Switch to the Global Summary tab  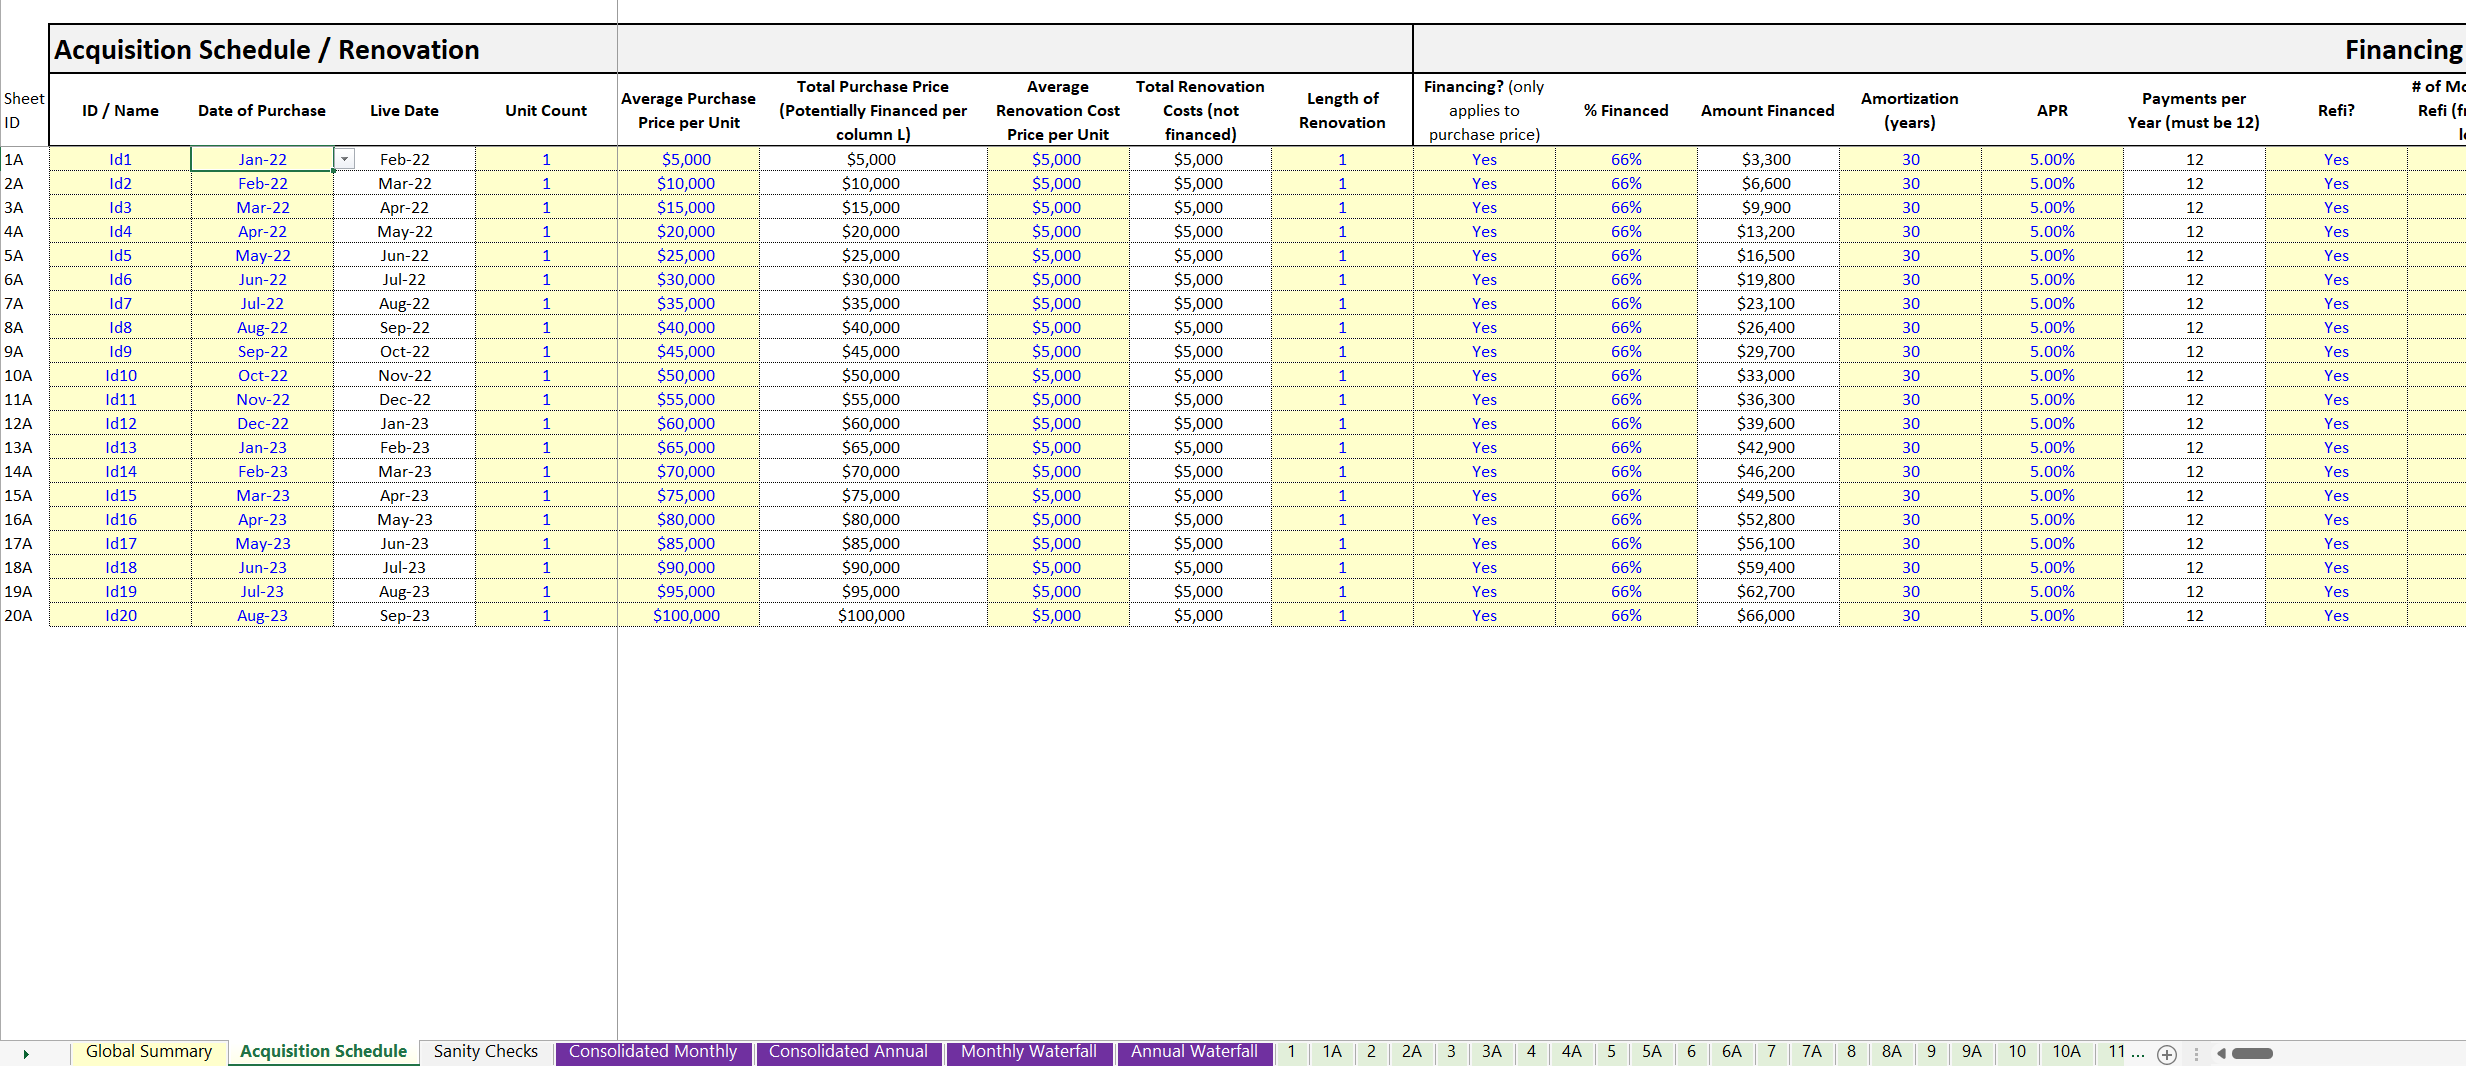[x=149, y=1052]
